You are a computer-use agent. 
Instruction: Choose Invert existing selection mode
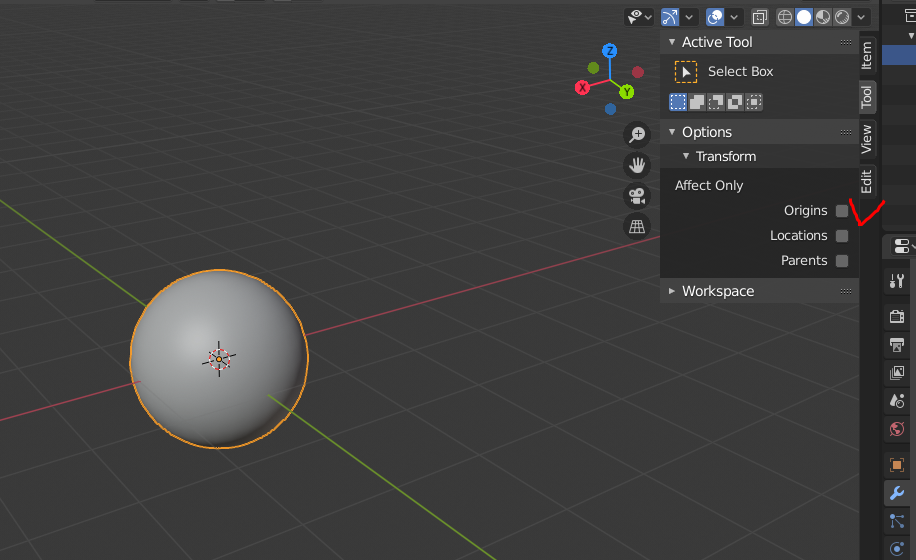pos(735,102)
